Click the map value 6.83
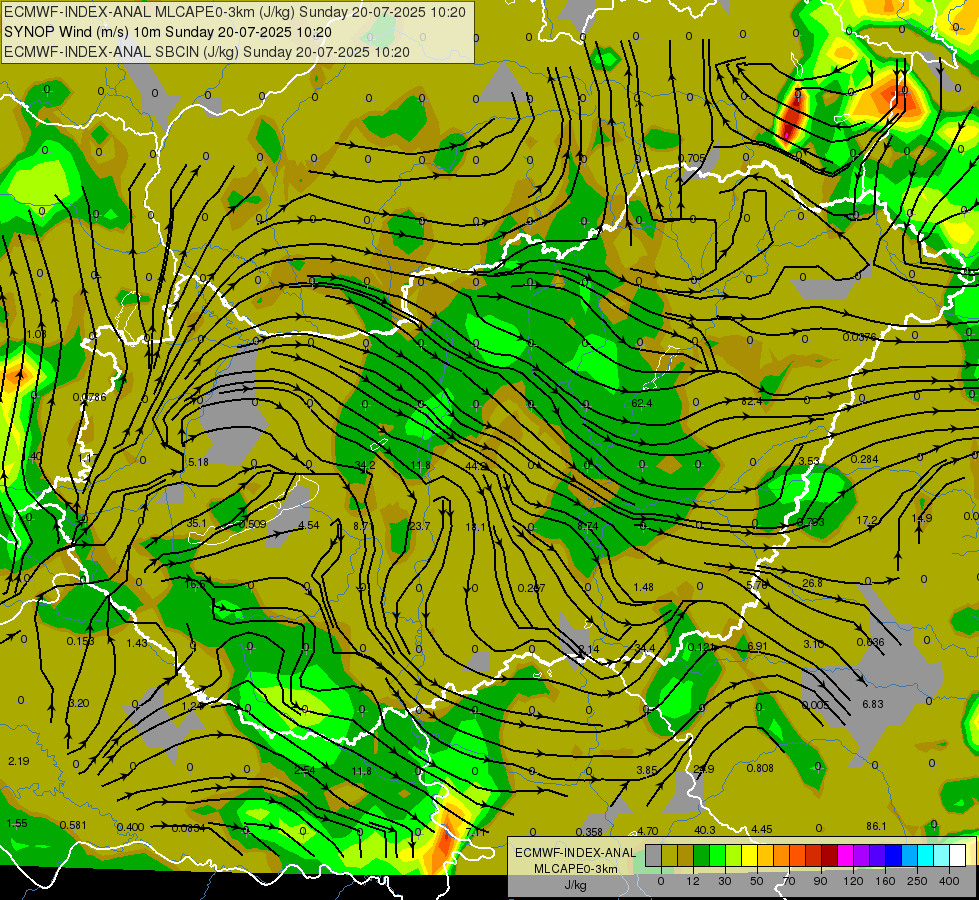The image size is (979, 900). (873, 704)
